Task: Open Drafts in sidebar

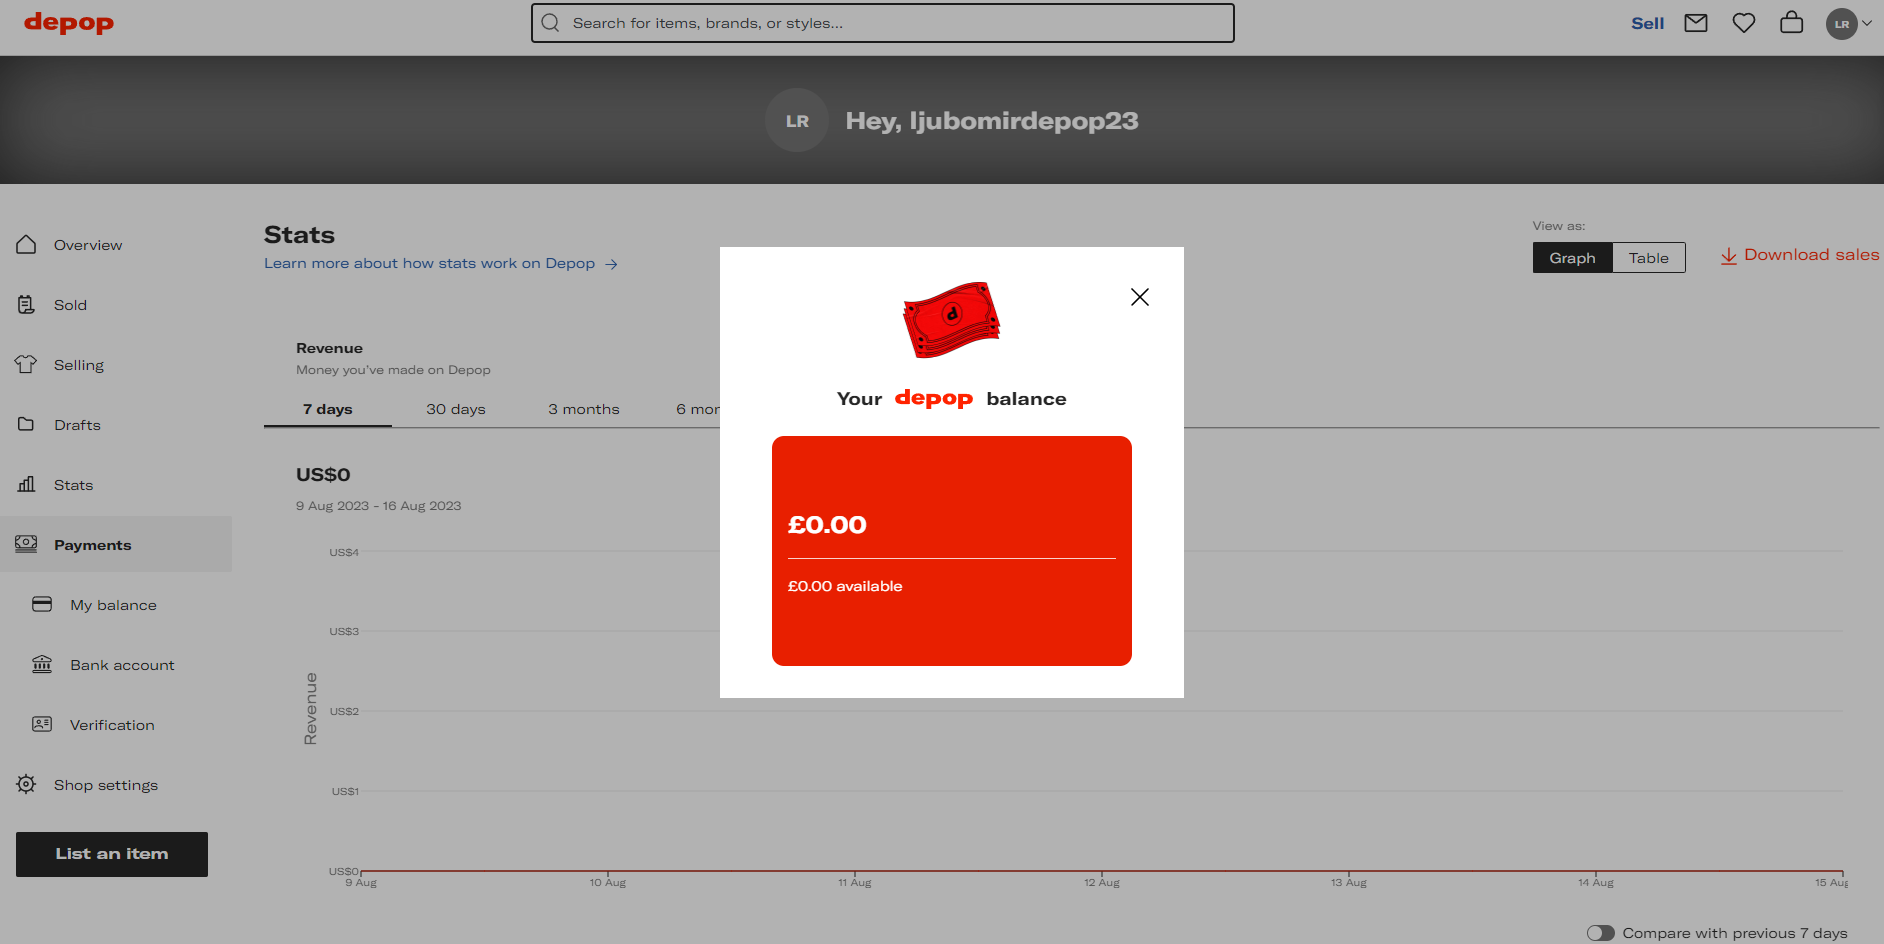Action: click(77, 425)
